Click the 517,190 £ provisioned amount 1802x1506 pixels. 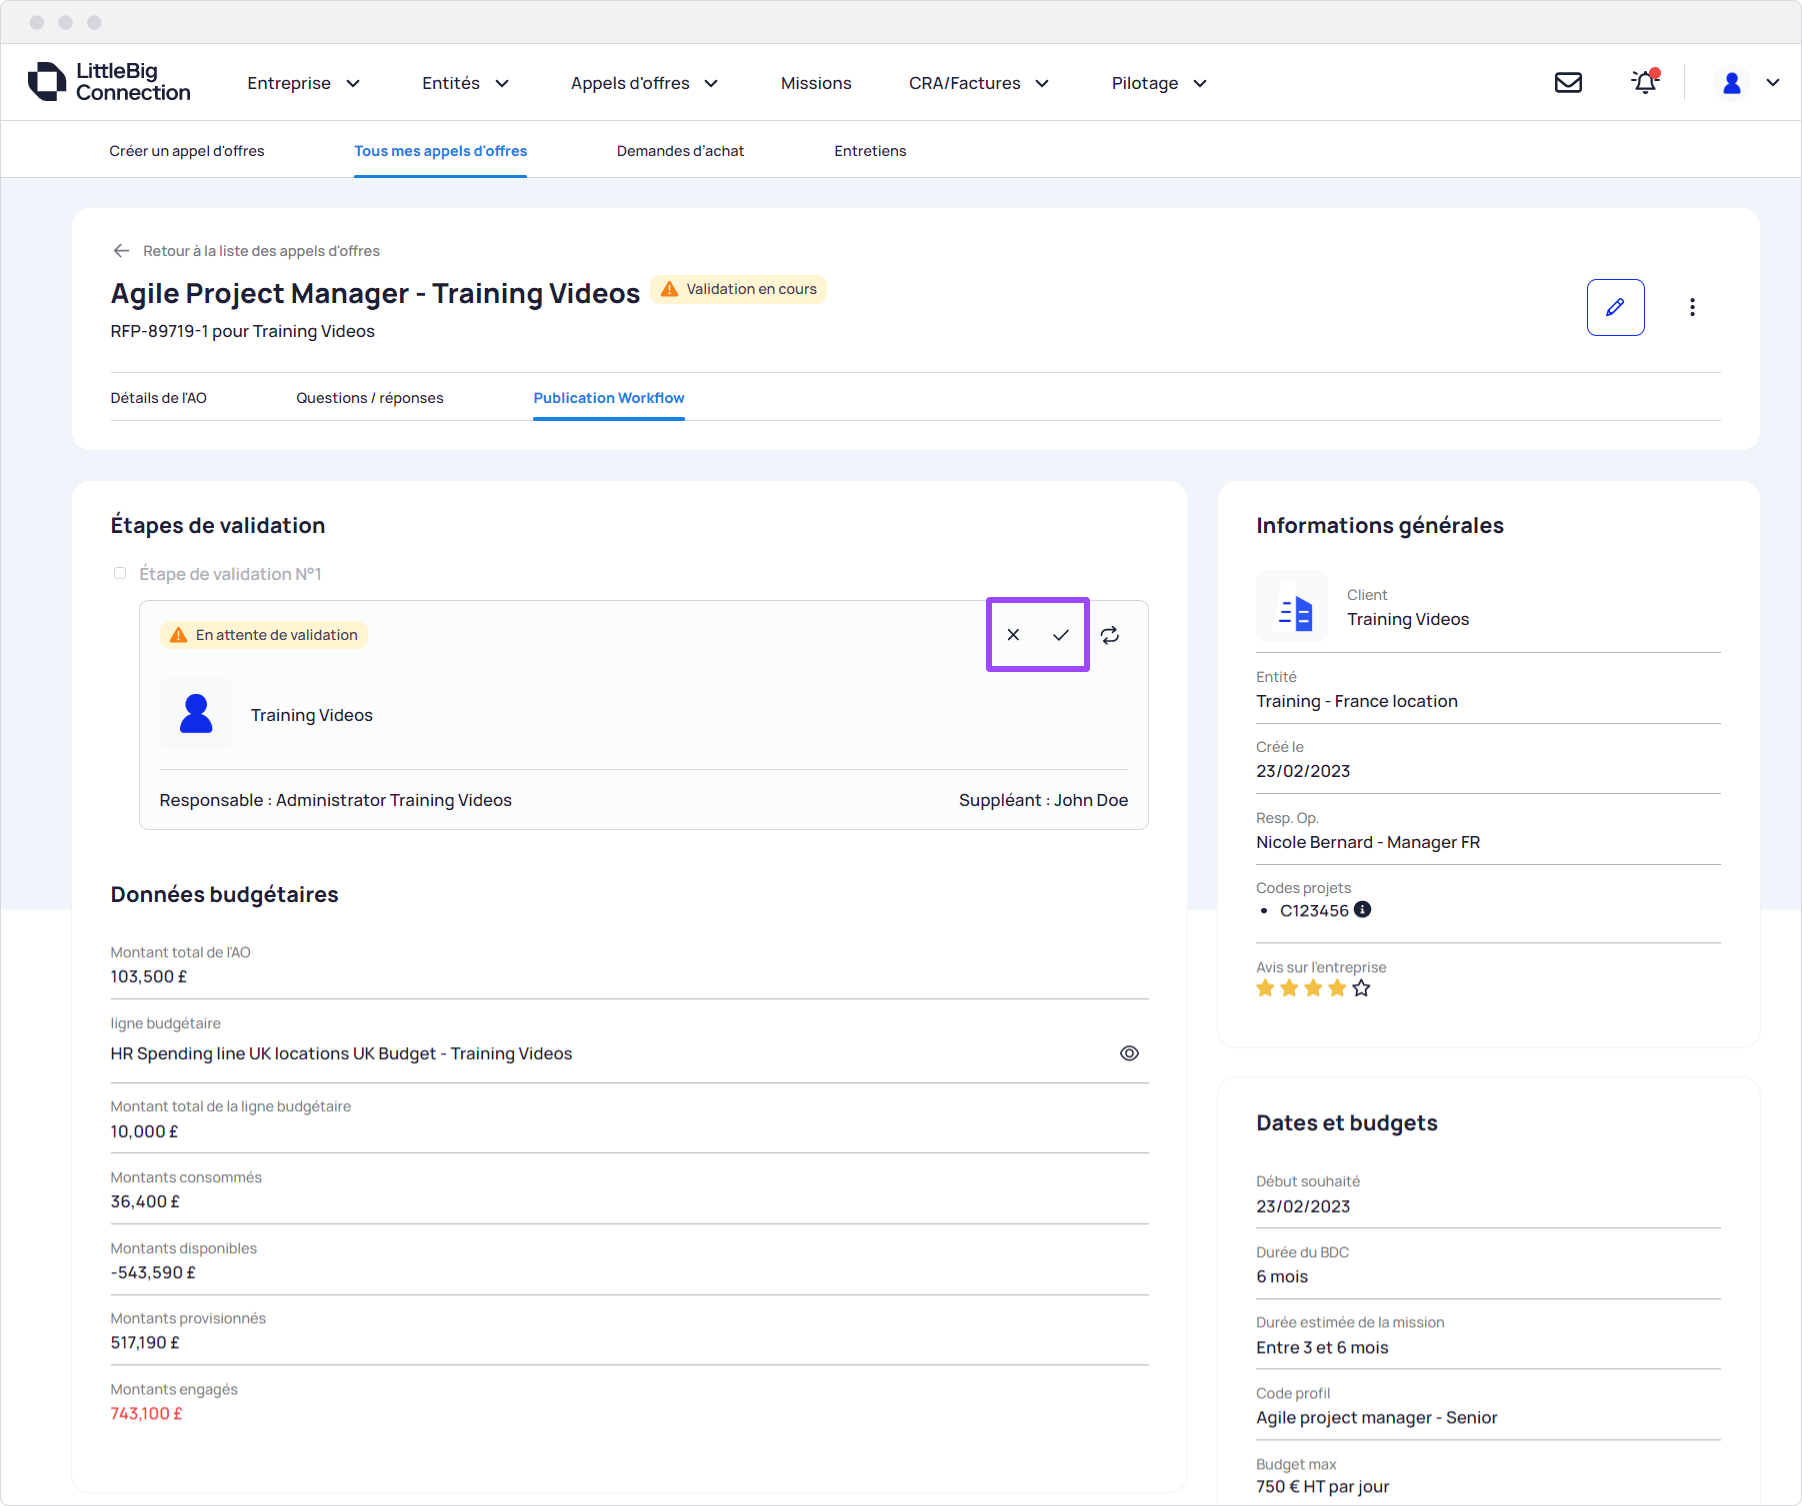pos(145,1343)
